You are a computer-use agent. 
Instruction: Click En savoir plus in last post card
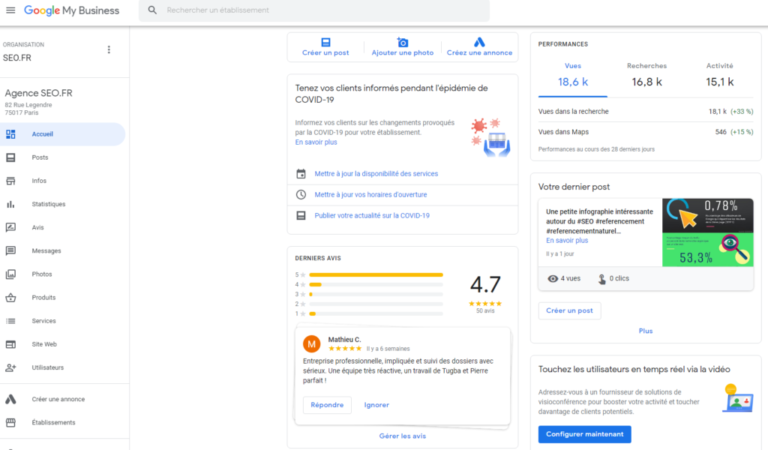pyautogui.click(x=567, y=241)
